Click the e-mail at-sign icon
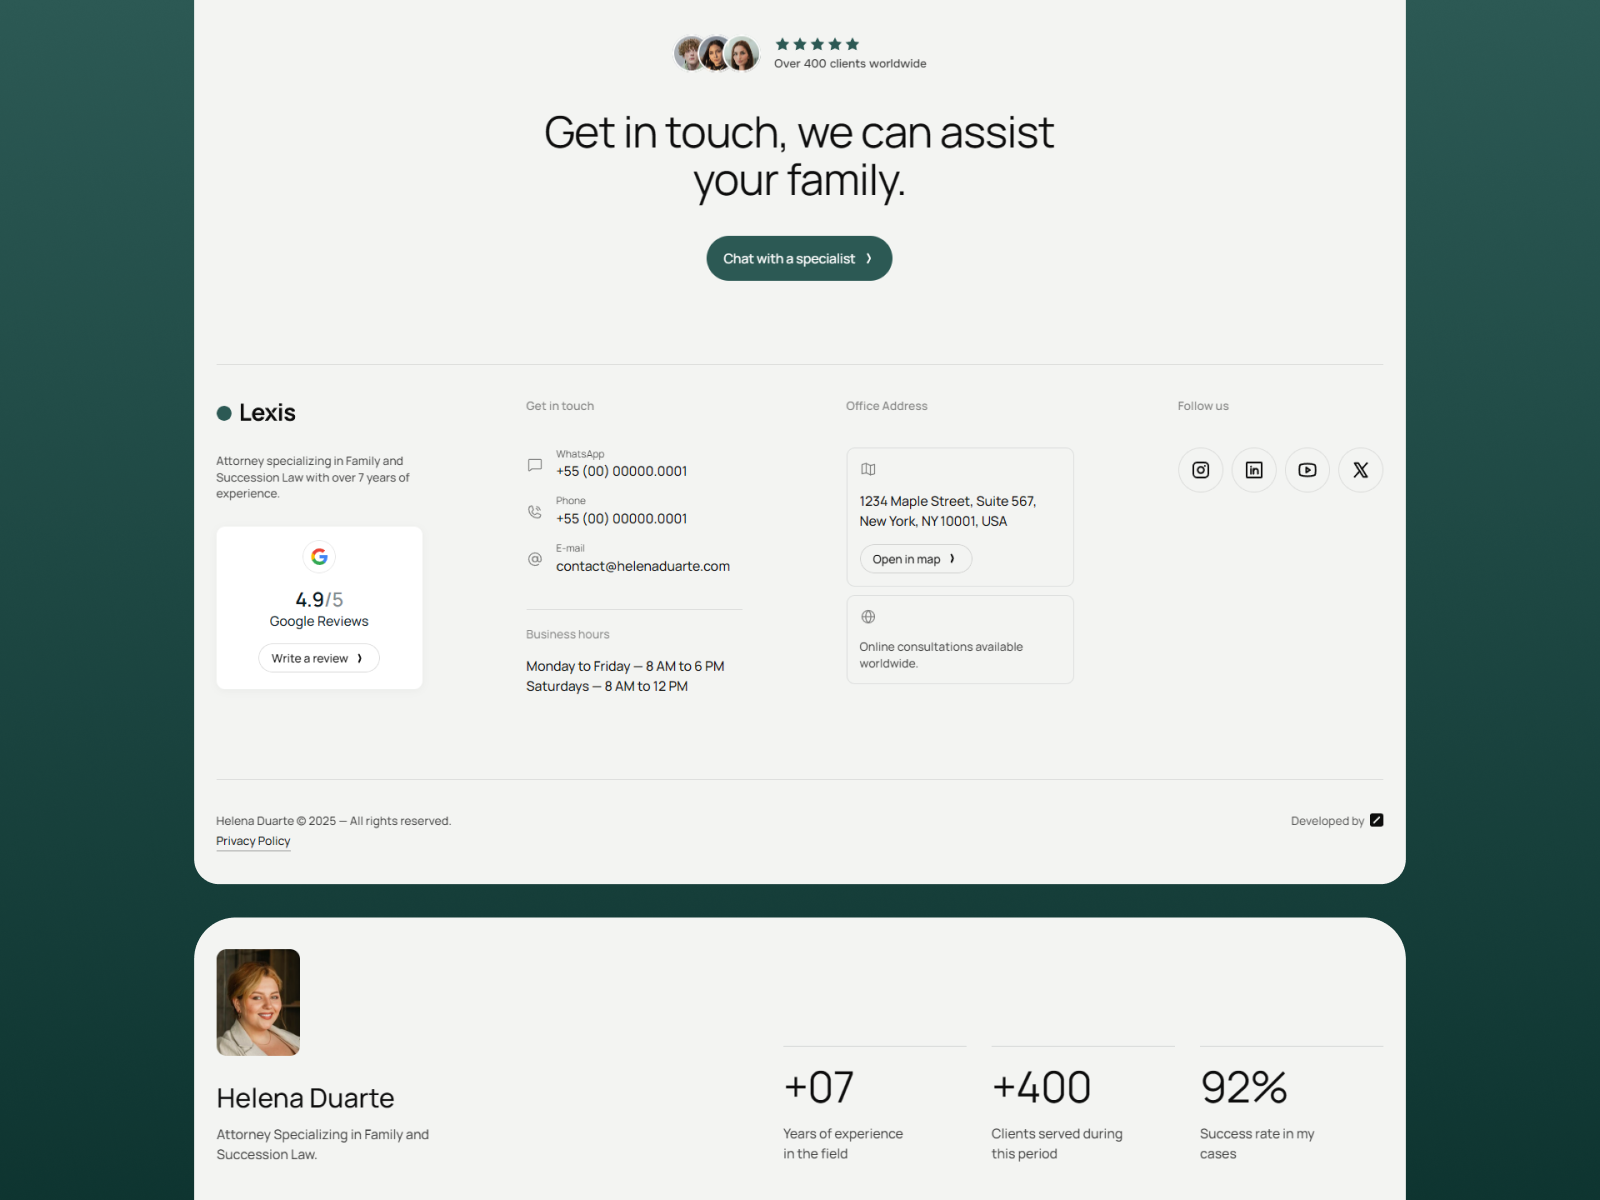 click(x=535, y=559)
